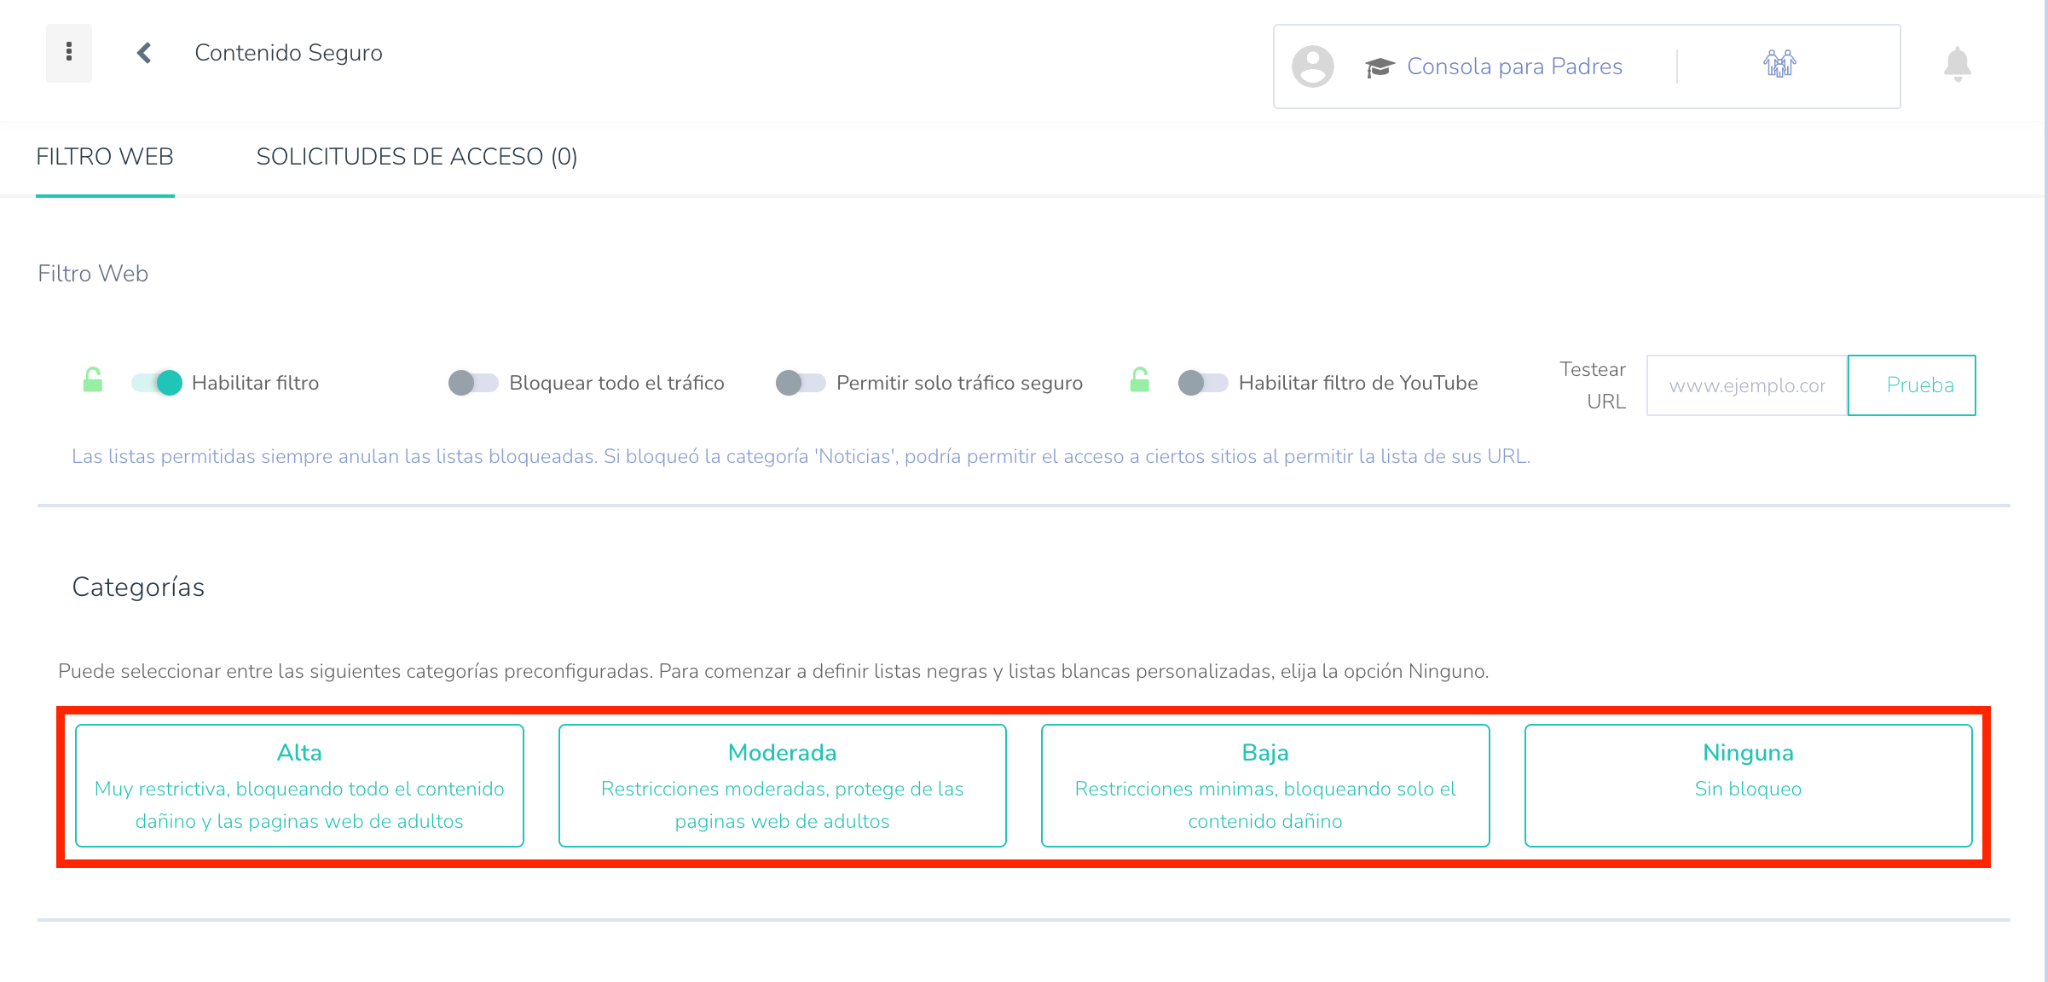
Task: Click the family members icon
Action: click(x=1779, y=65)
